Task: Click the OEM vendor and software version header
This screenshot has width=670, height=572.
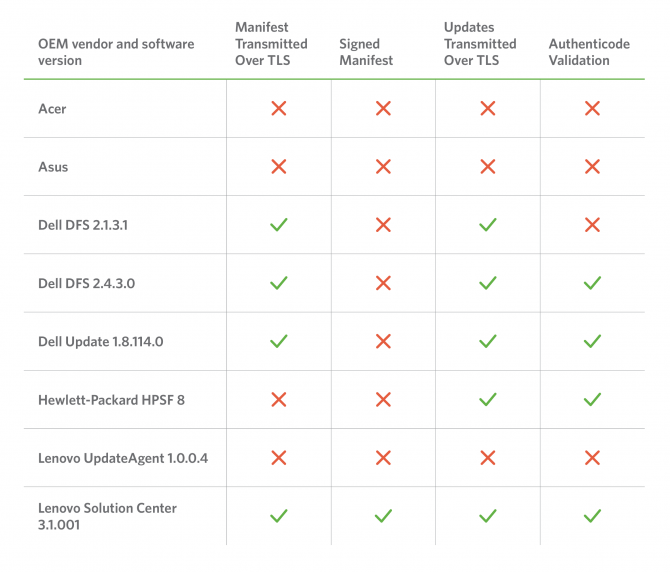Action: point(116,52)
